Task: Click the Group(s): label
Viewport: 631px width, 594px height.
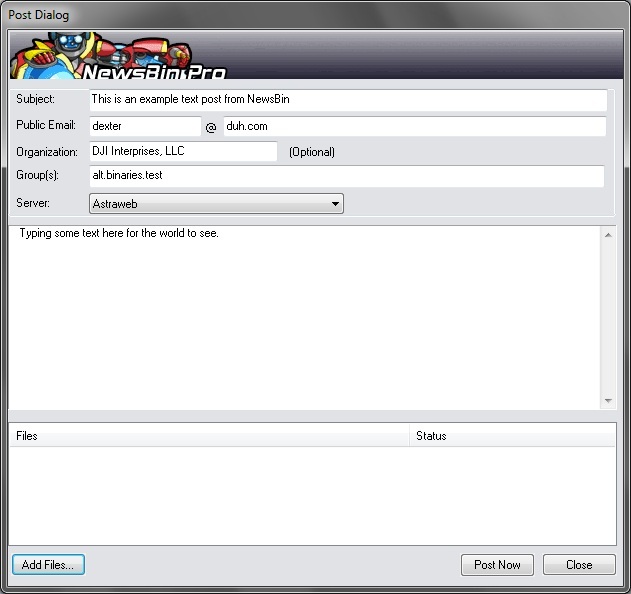Action: (x=37, y=175)
